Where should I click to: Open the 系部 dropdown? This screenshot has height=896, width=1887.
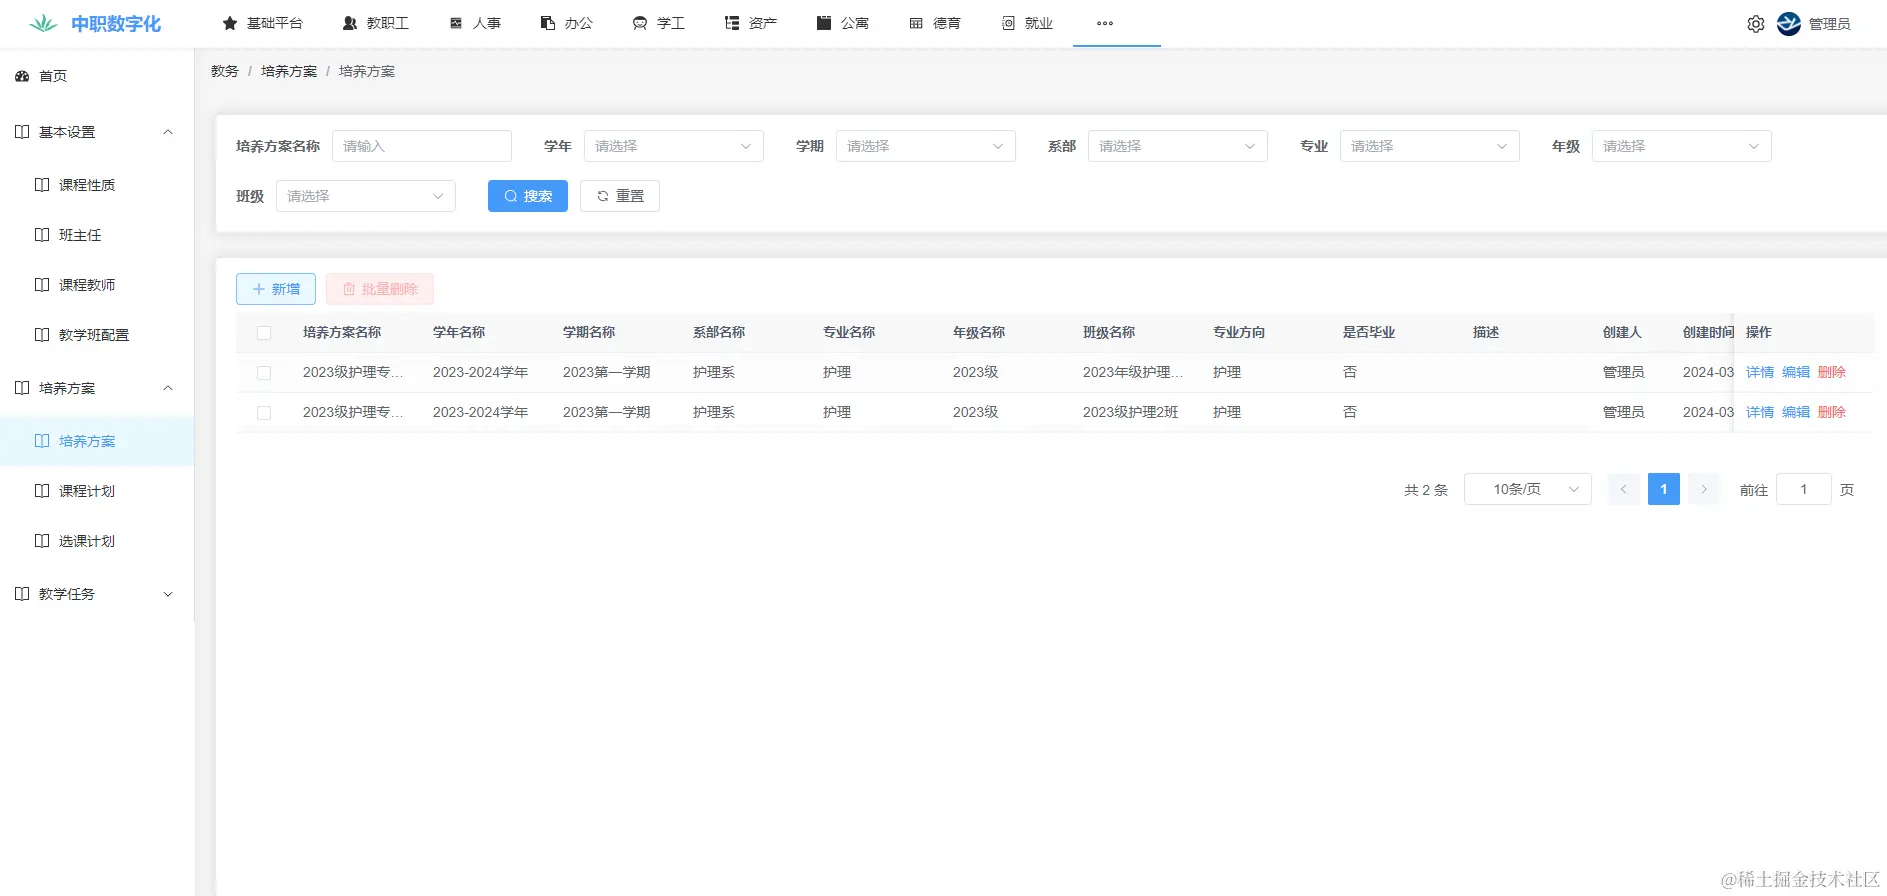1178,146
